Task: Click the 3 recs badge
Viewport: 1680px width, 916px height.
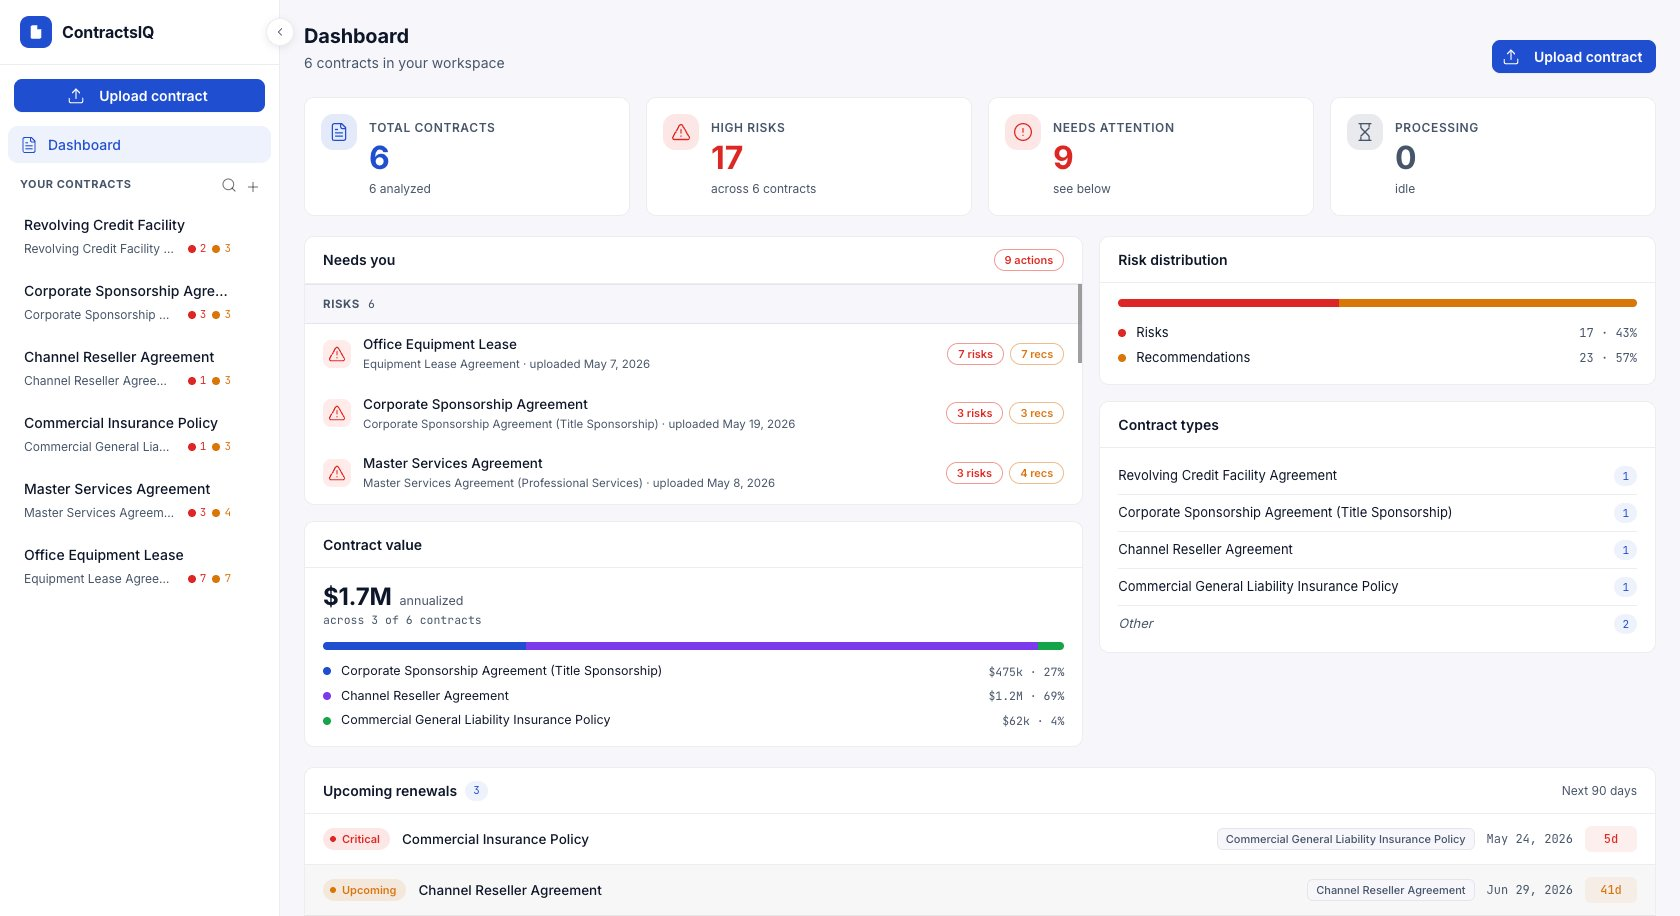Action: (1037, 413)
